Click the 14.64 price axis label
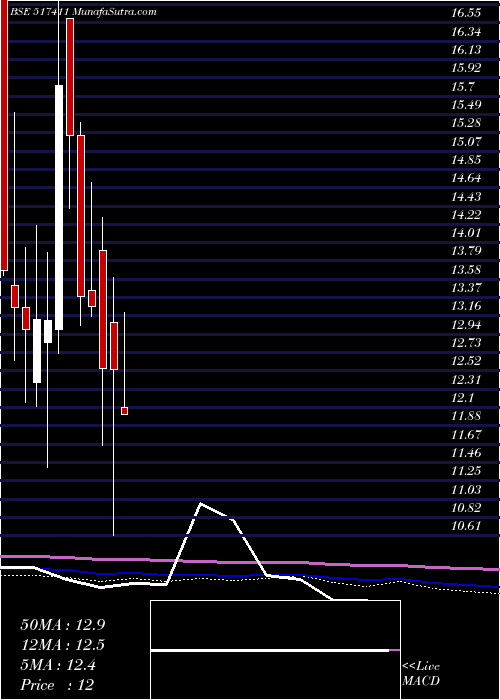Viewport: 500px width, 700px height. tap(466, 178)
